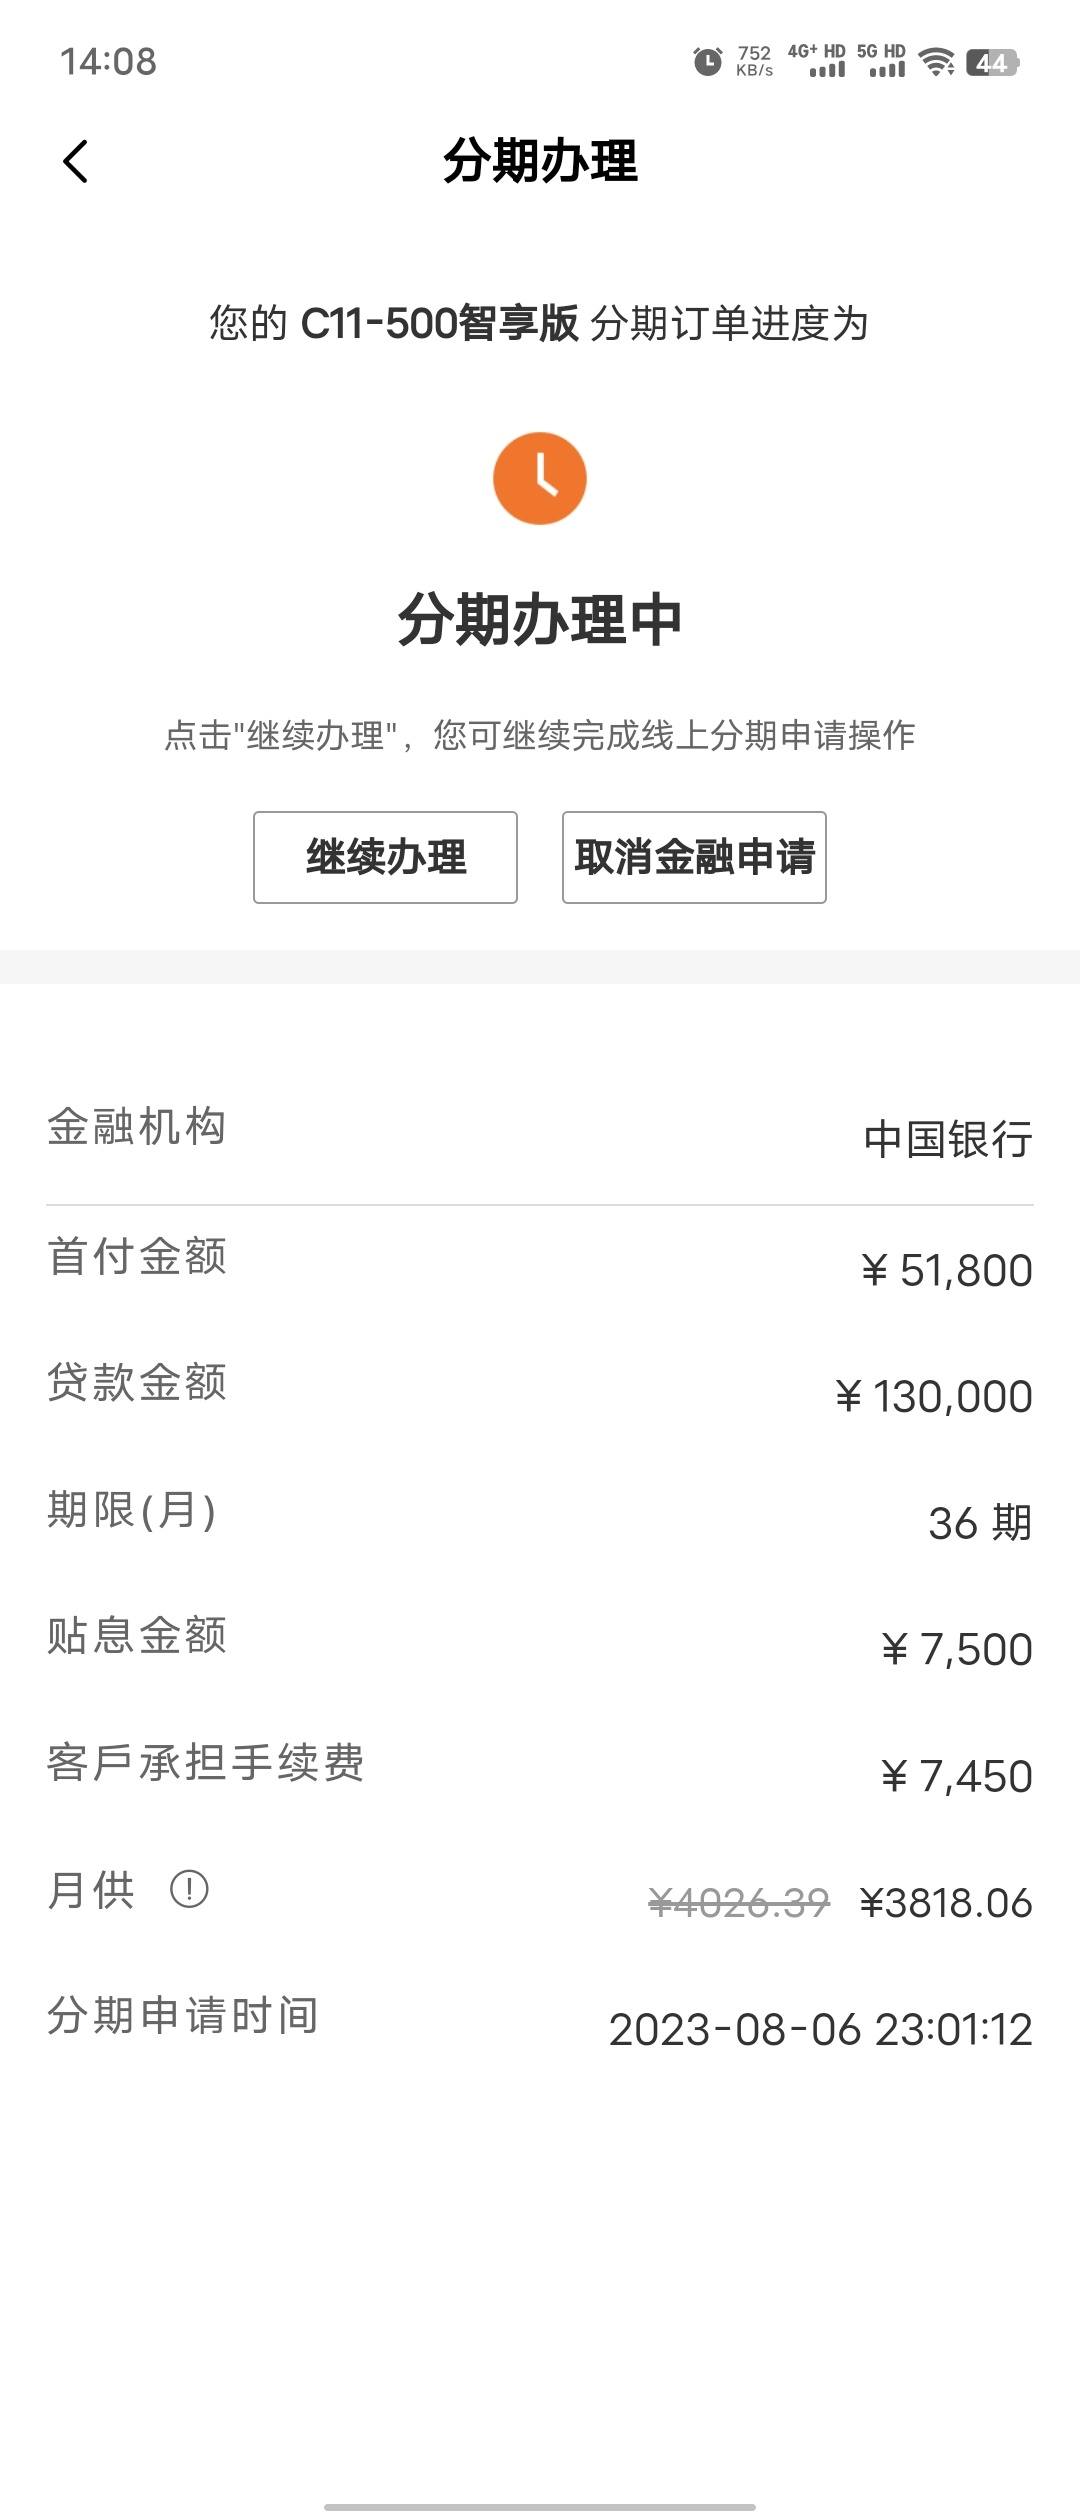Tap the 分期办理 page title
The image size is (1080, 2520).
click(540, 161)
